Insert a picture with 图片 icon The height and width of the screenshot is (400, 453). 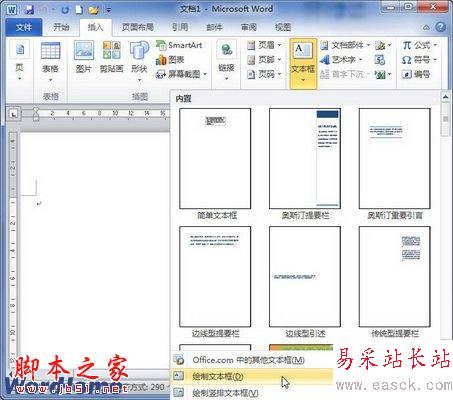point(84,57)
